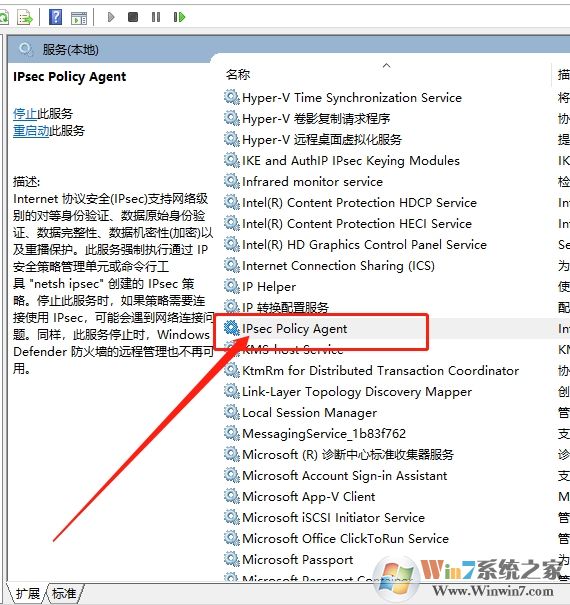570x605 pixels.
Task: Restart the service with the restart icon
Action: pos(179,17)
